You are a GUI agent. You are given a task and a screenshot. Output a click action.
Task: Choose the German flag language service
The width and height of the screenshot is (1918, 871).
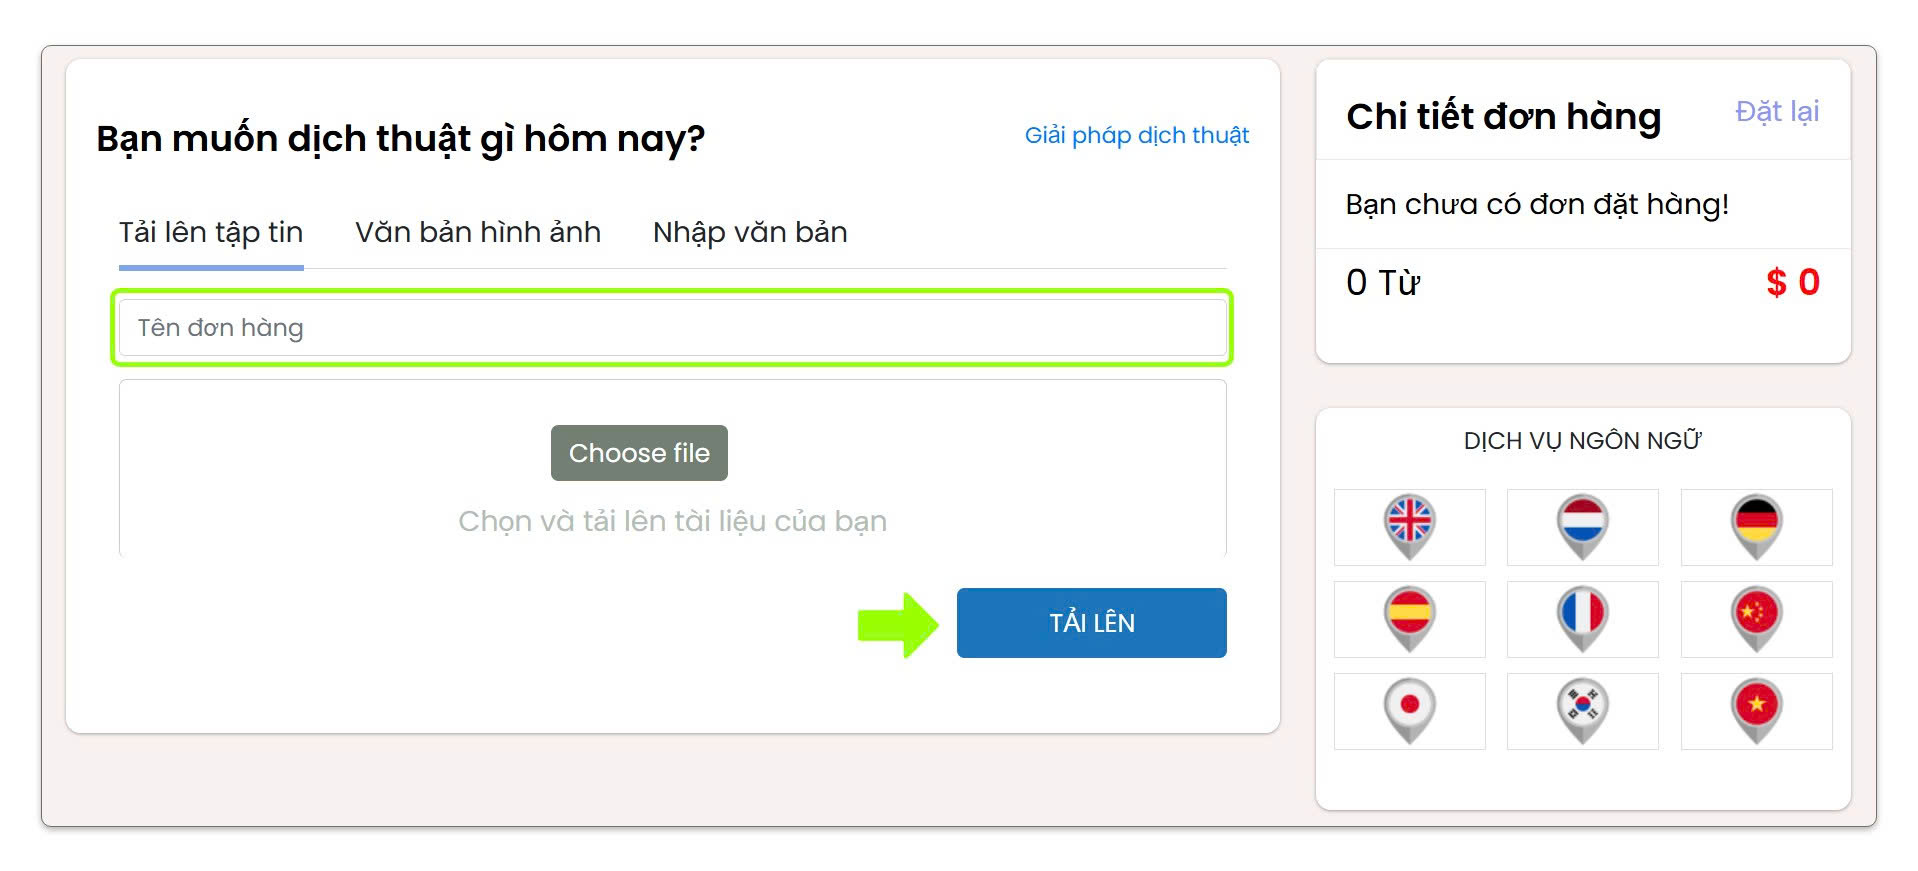click(x=1756, y=526)
